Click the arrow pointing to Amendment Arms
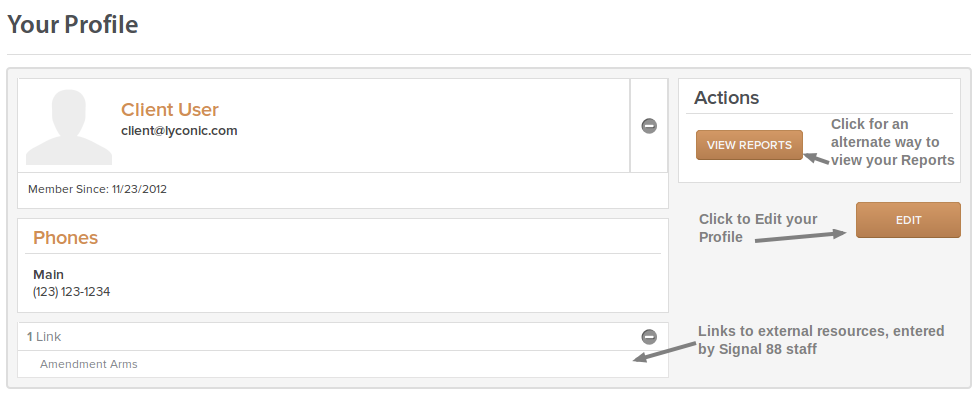Image resolution: width=978 pixels, height=393 pixels. point(664,351)
